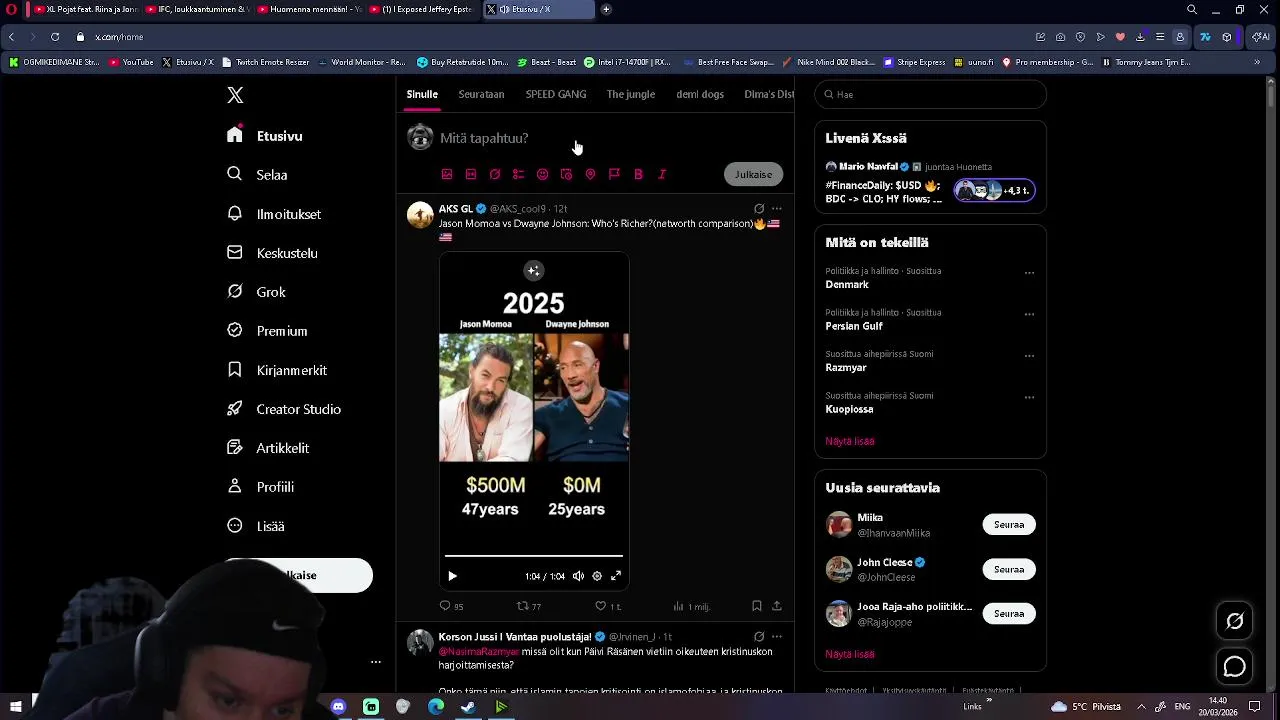The height and width of the screenshot is (720, 1280).
Task: Open Discord from the taskbar
Action: click(x=338, y=707)
